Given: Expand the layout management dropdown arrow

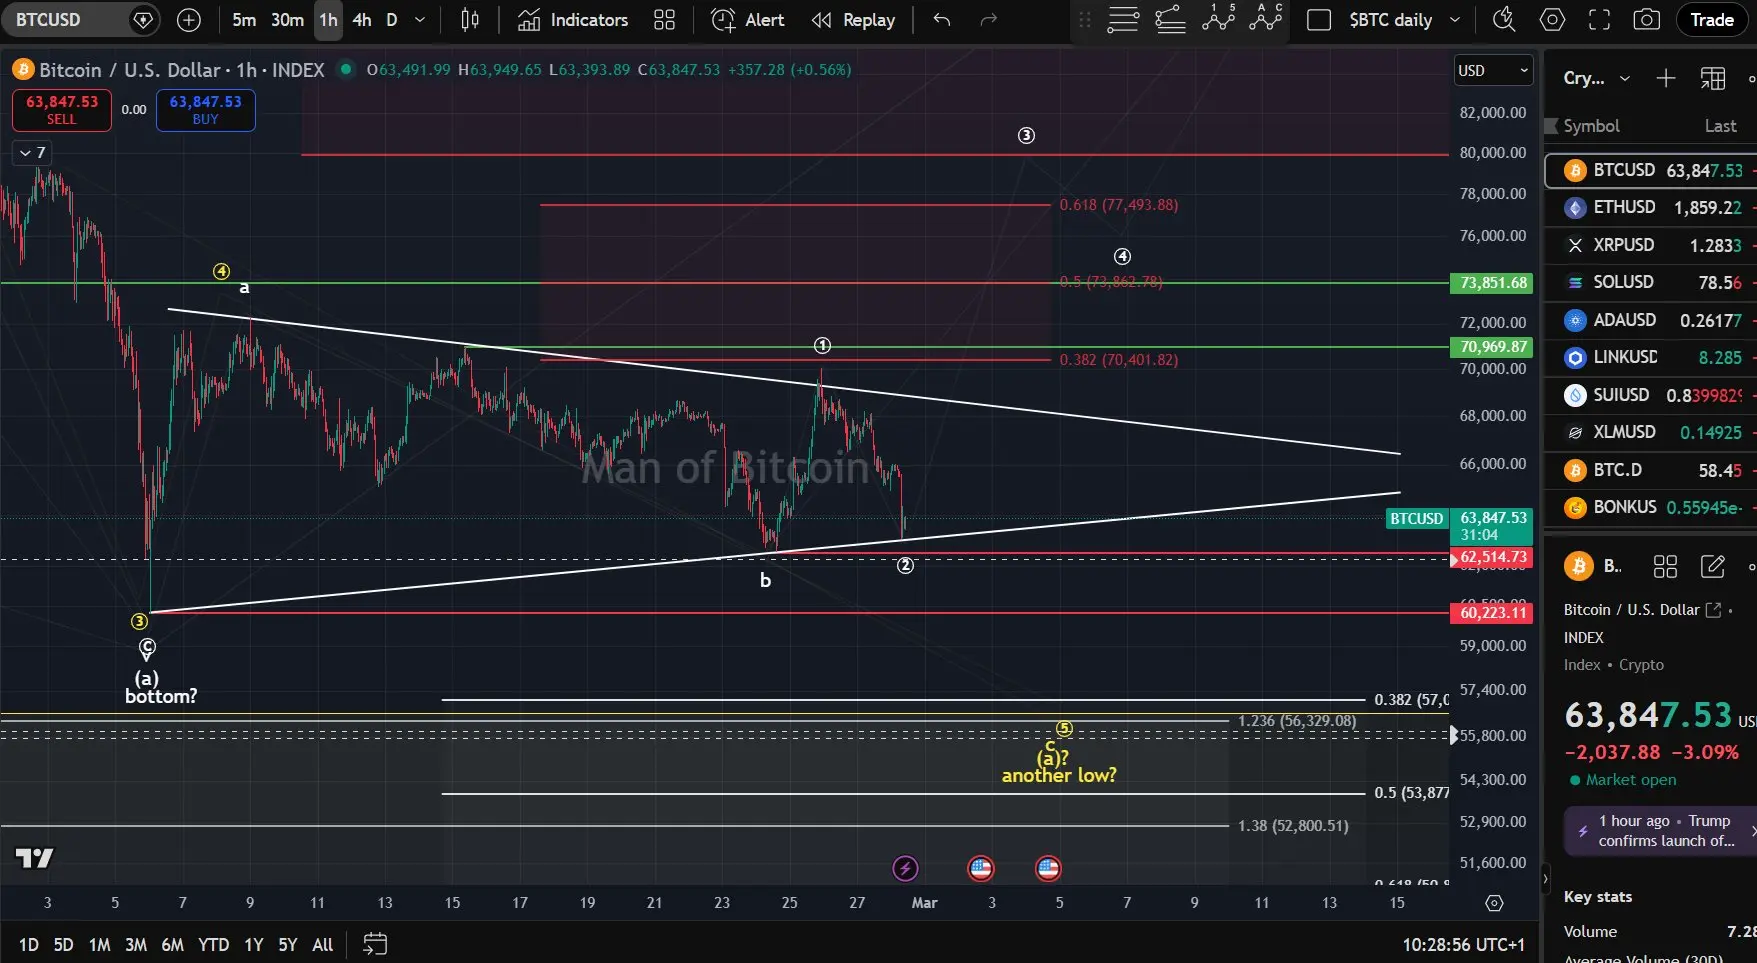Looking at the screenshot, I should (x=1455, y=20).
